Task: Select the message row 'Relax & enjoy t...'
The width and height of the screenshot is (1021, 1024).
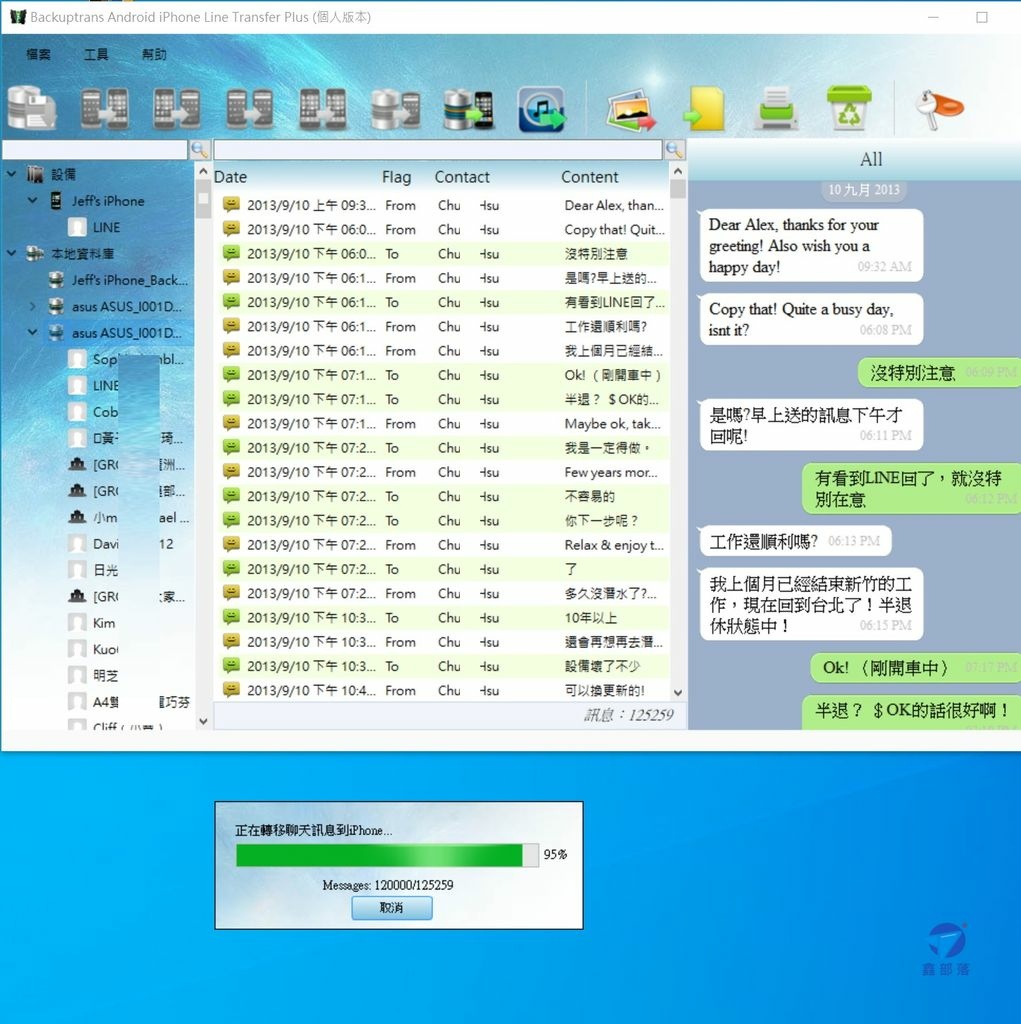Action: (x=442, y=545)
